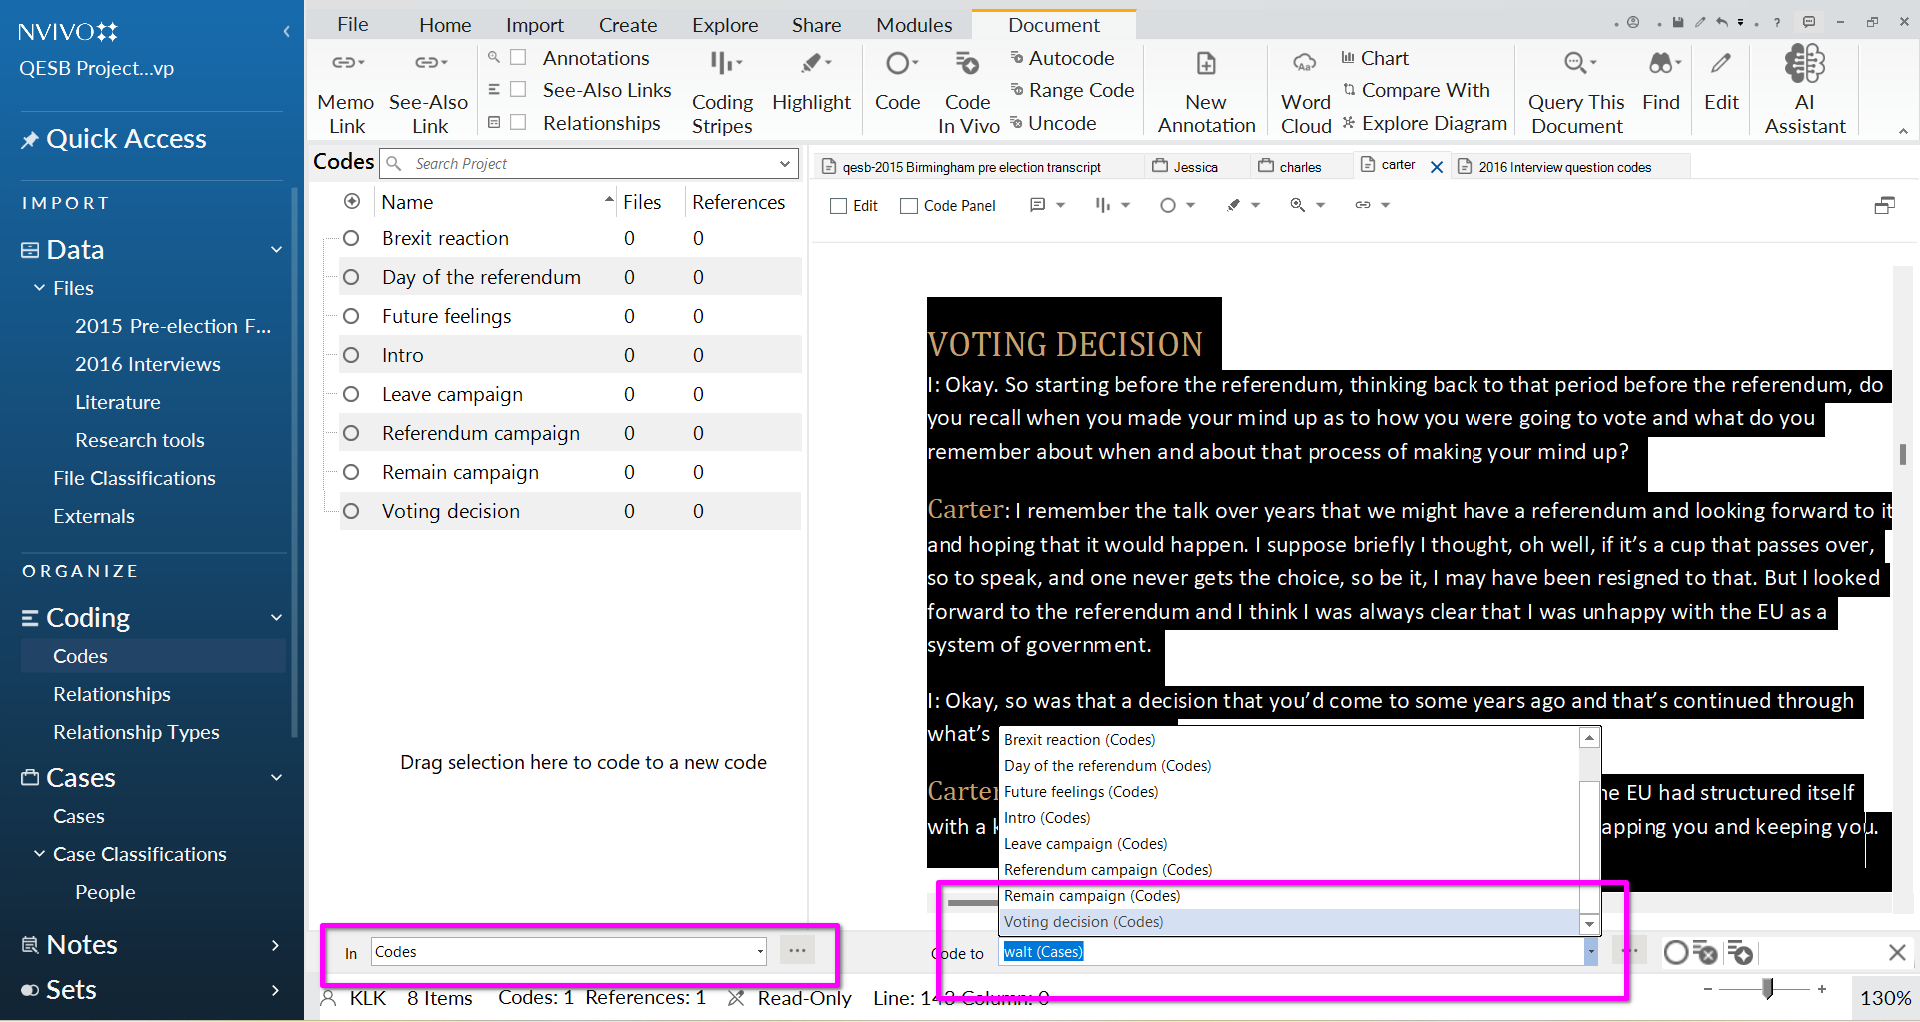The height and width of the screenshot is (1022, 1920).
Task: Click the Find binoculars icon
Action: [x=1660, y=64]
